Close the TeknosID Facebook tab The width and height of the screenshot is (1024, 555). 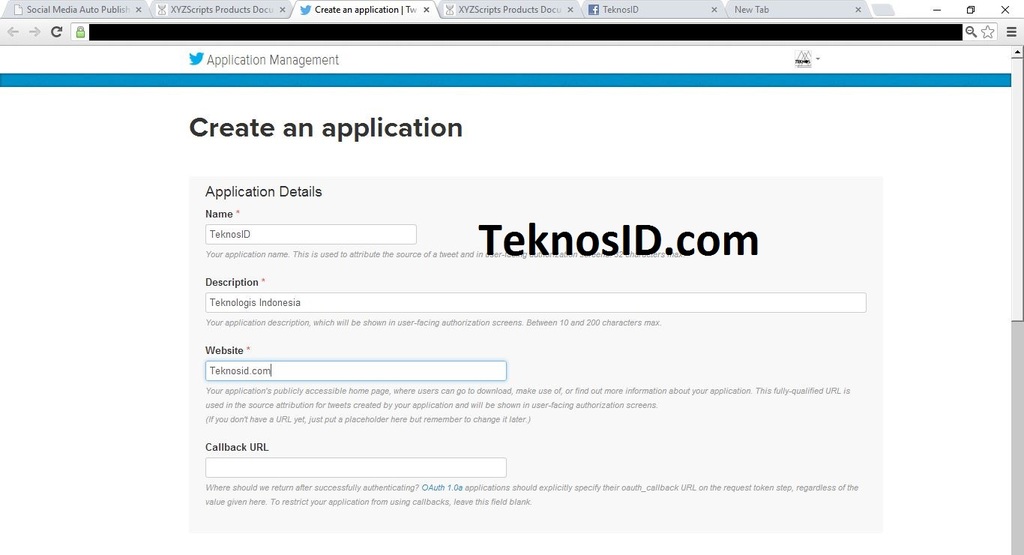tap(714, 10)
